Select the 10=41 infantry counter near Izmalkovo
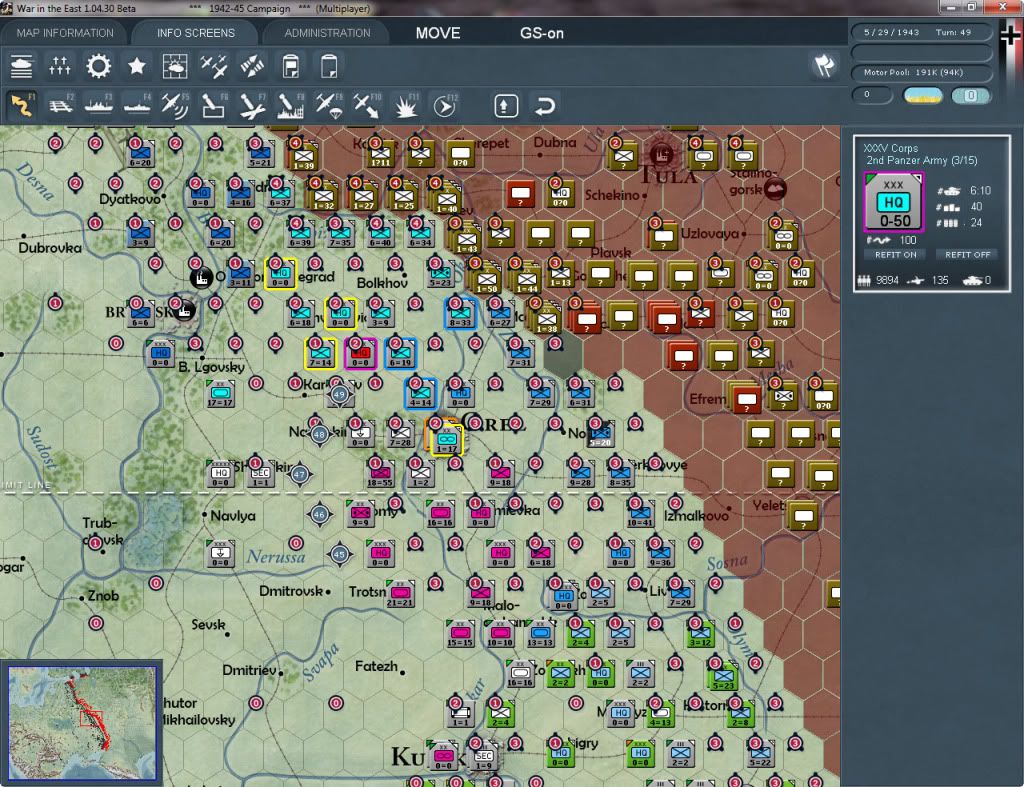Viewport: 1024px width, 787px height. click(639, 513)
